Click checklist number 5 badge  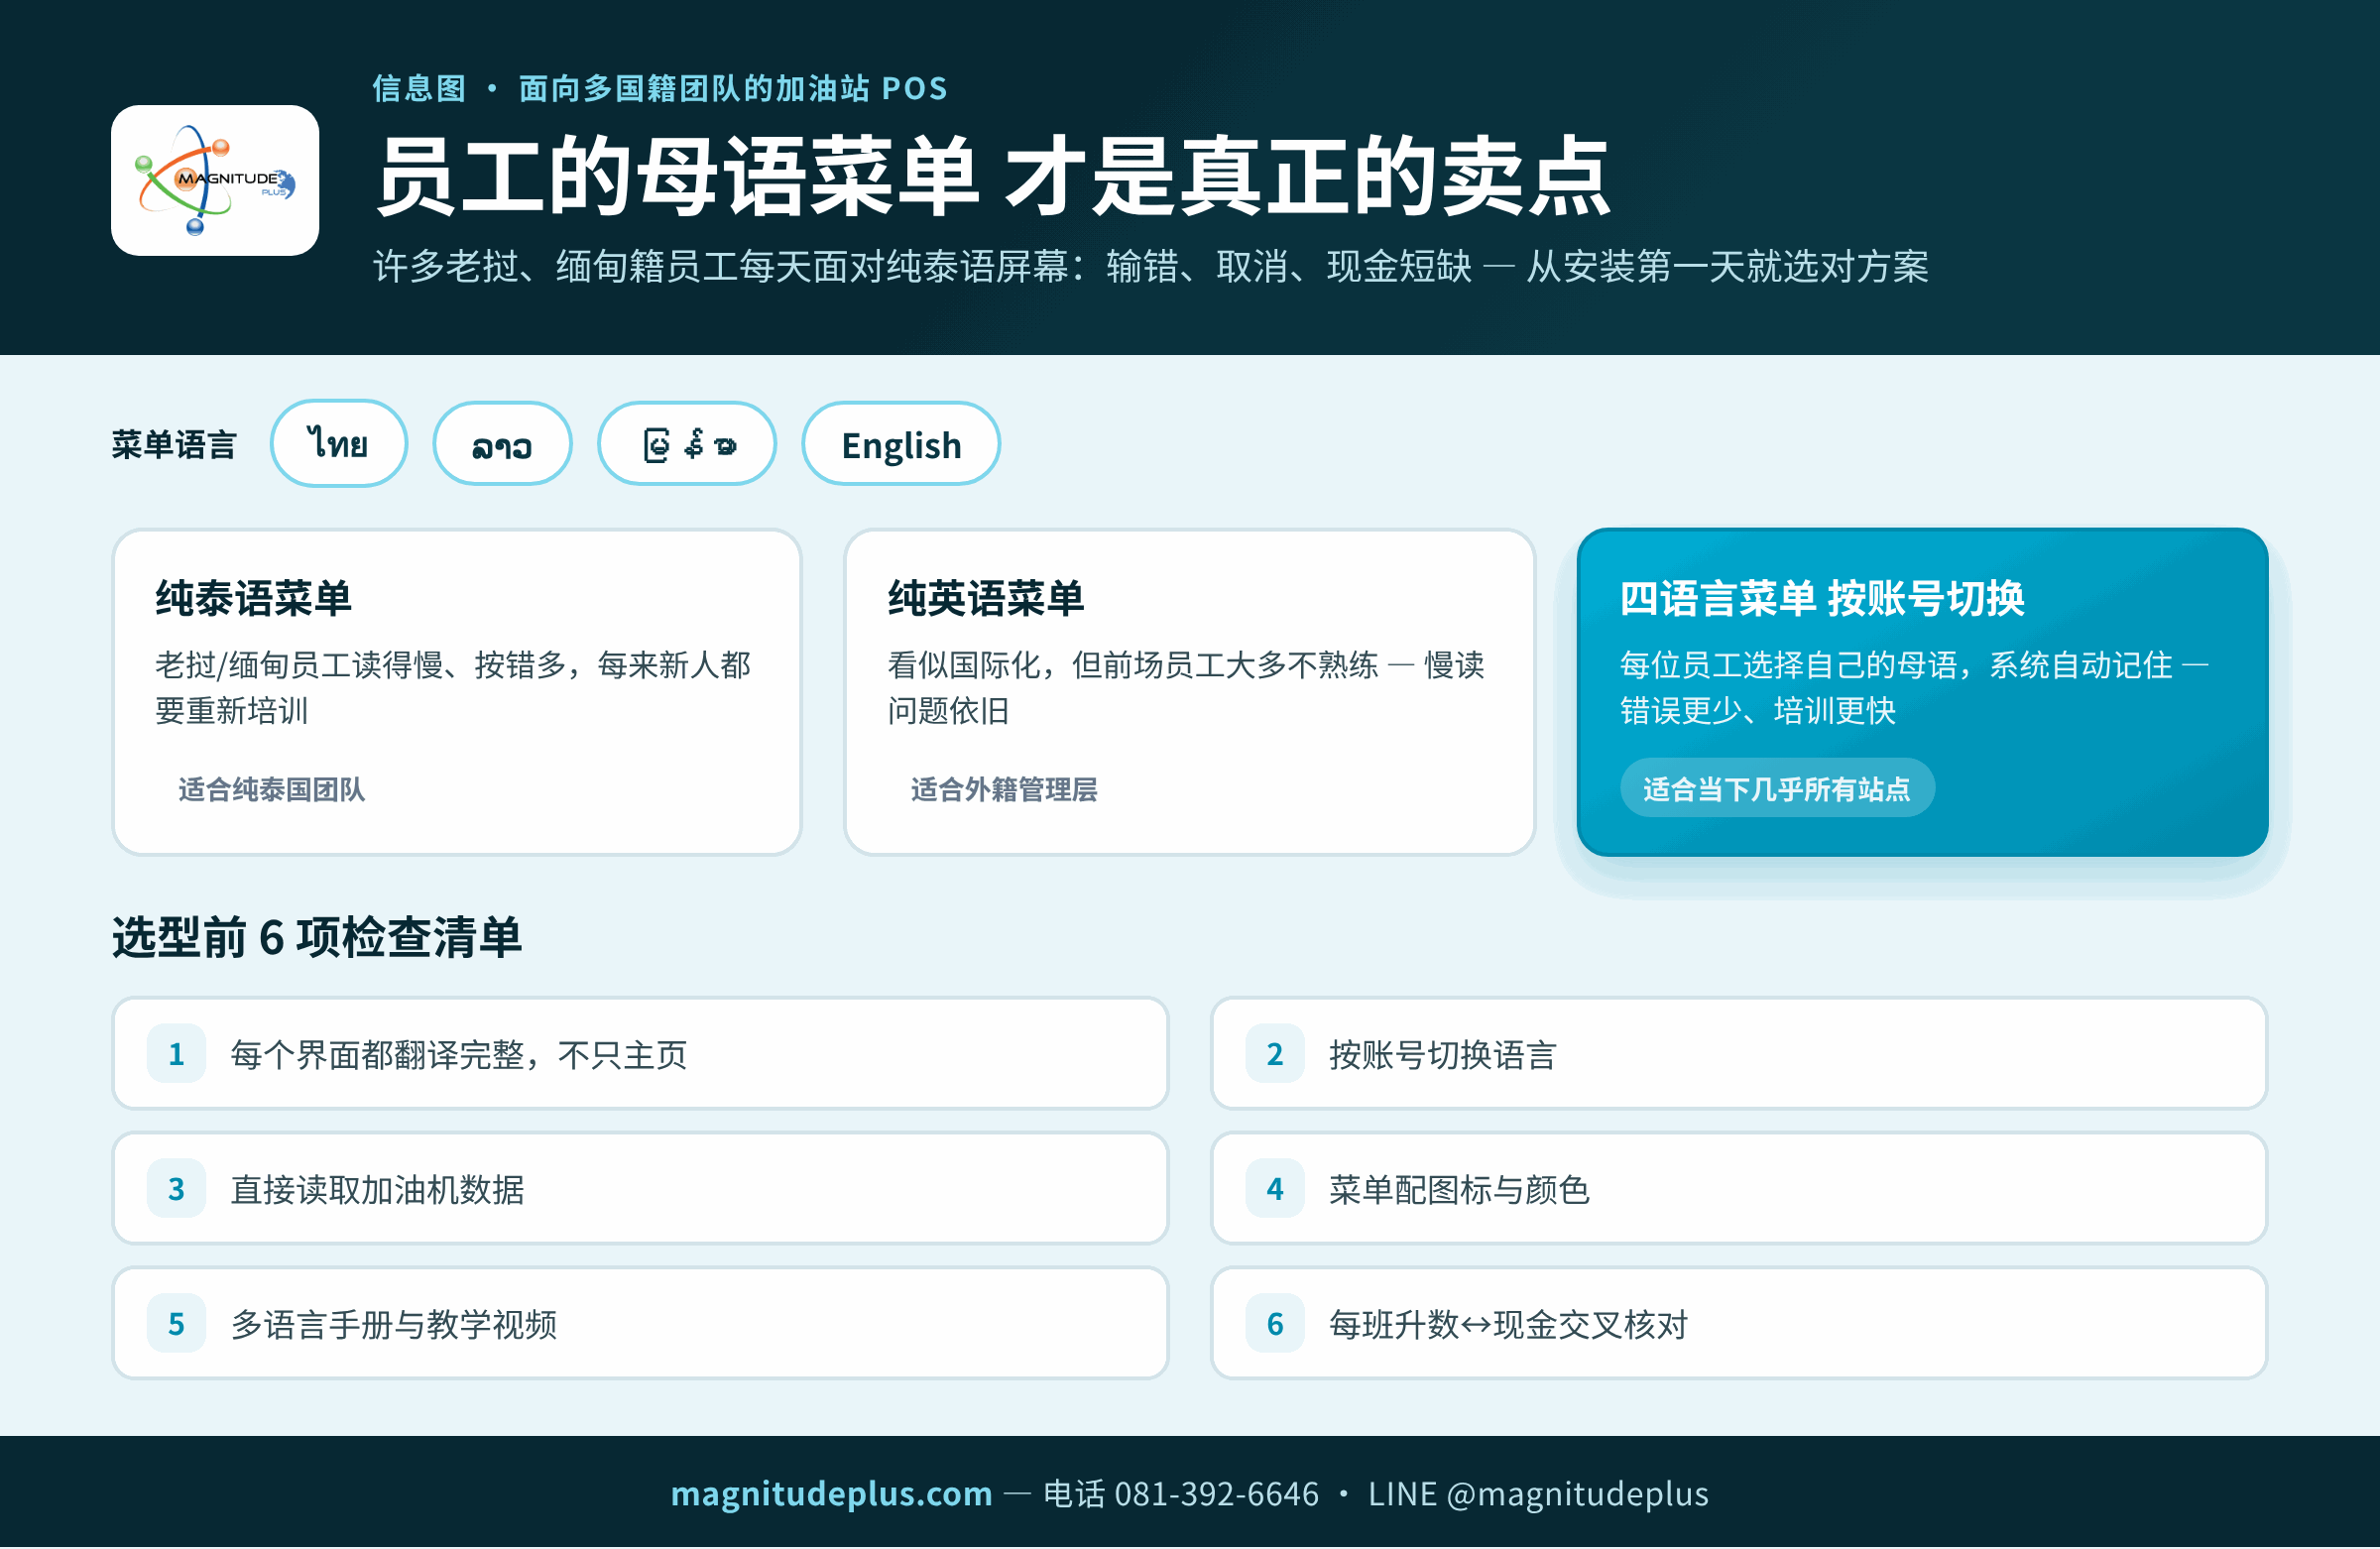click(x=176, y=1325)
